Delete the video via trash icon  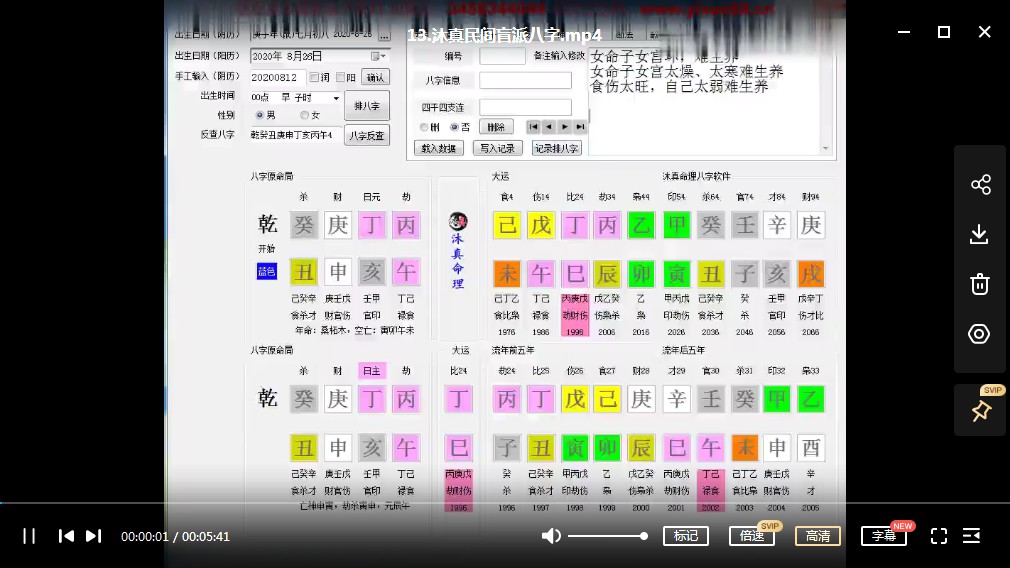pos(980,284)
